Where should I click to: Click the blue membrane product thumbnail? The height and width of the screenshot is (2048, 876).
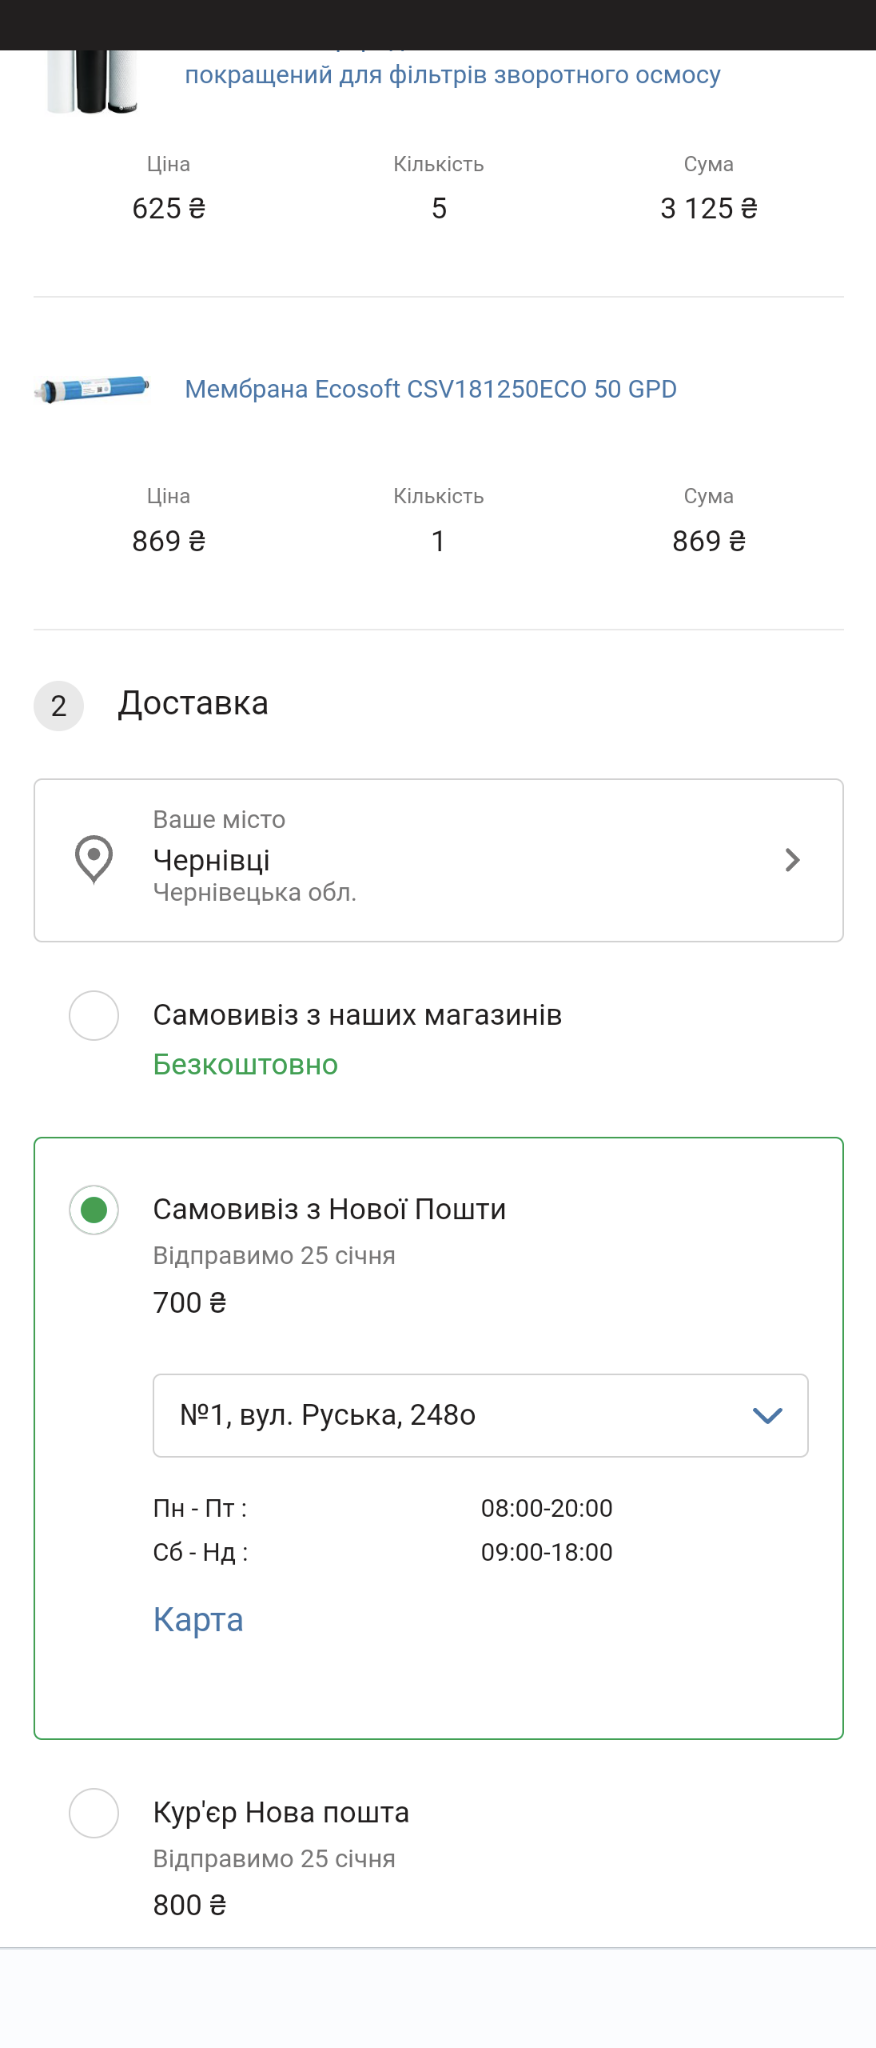point(92,389)
